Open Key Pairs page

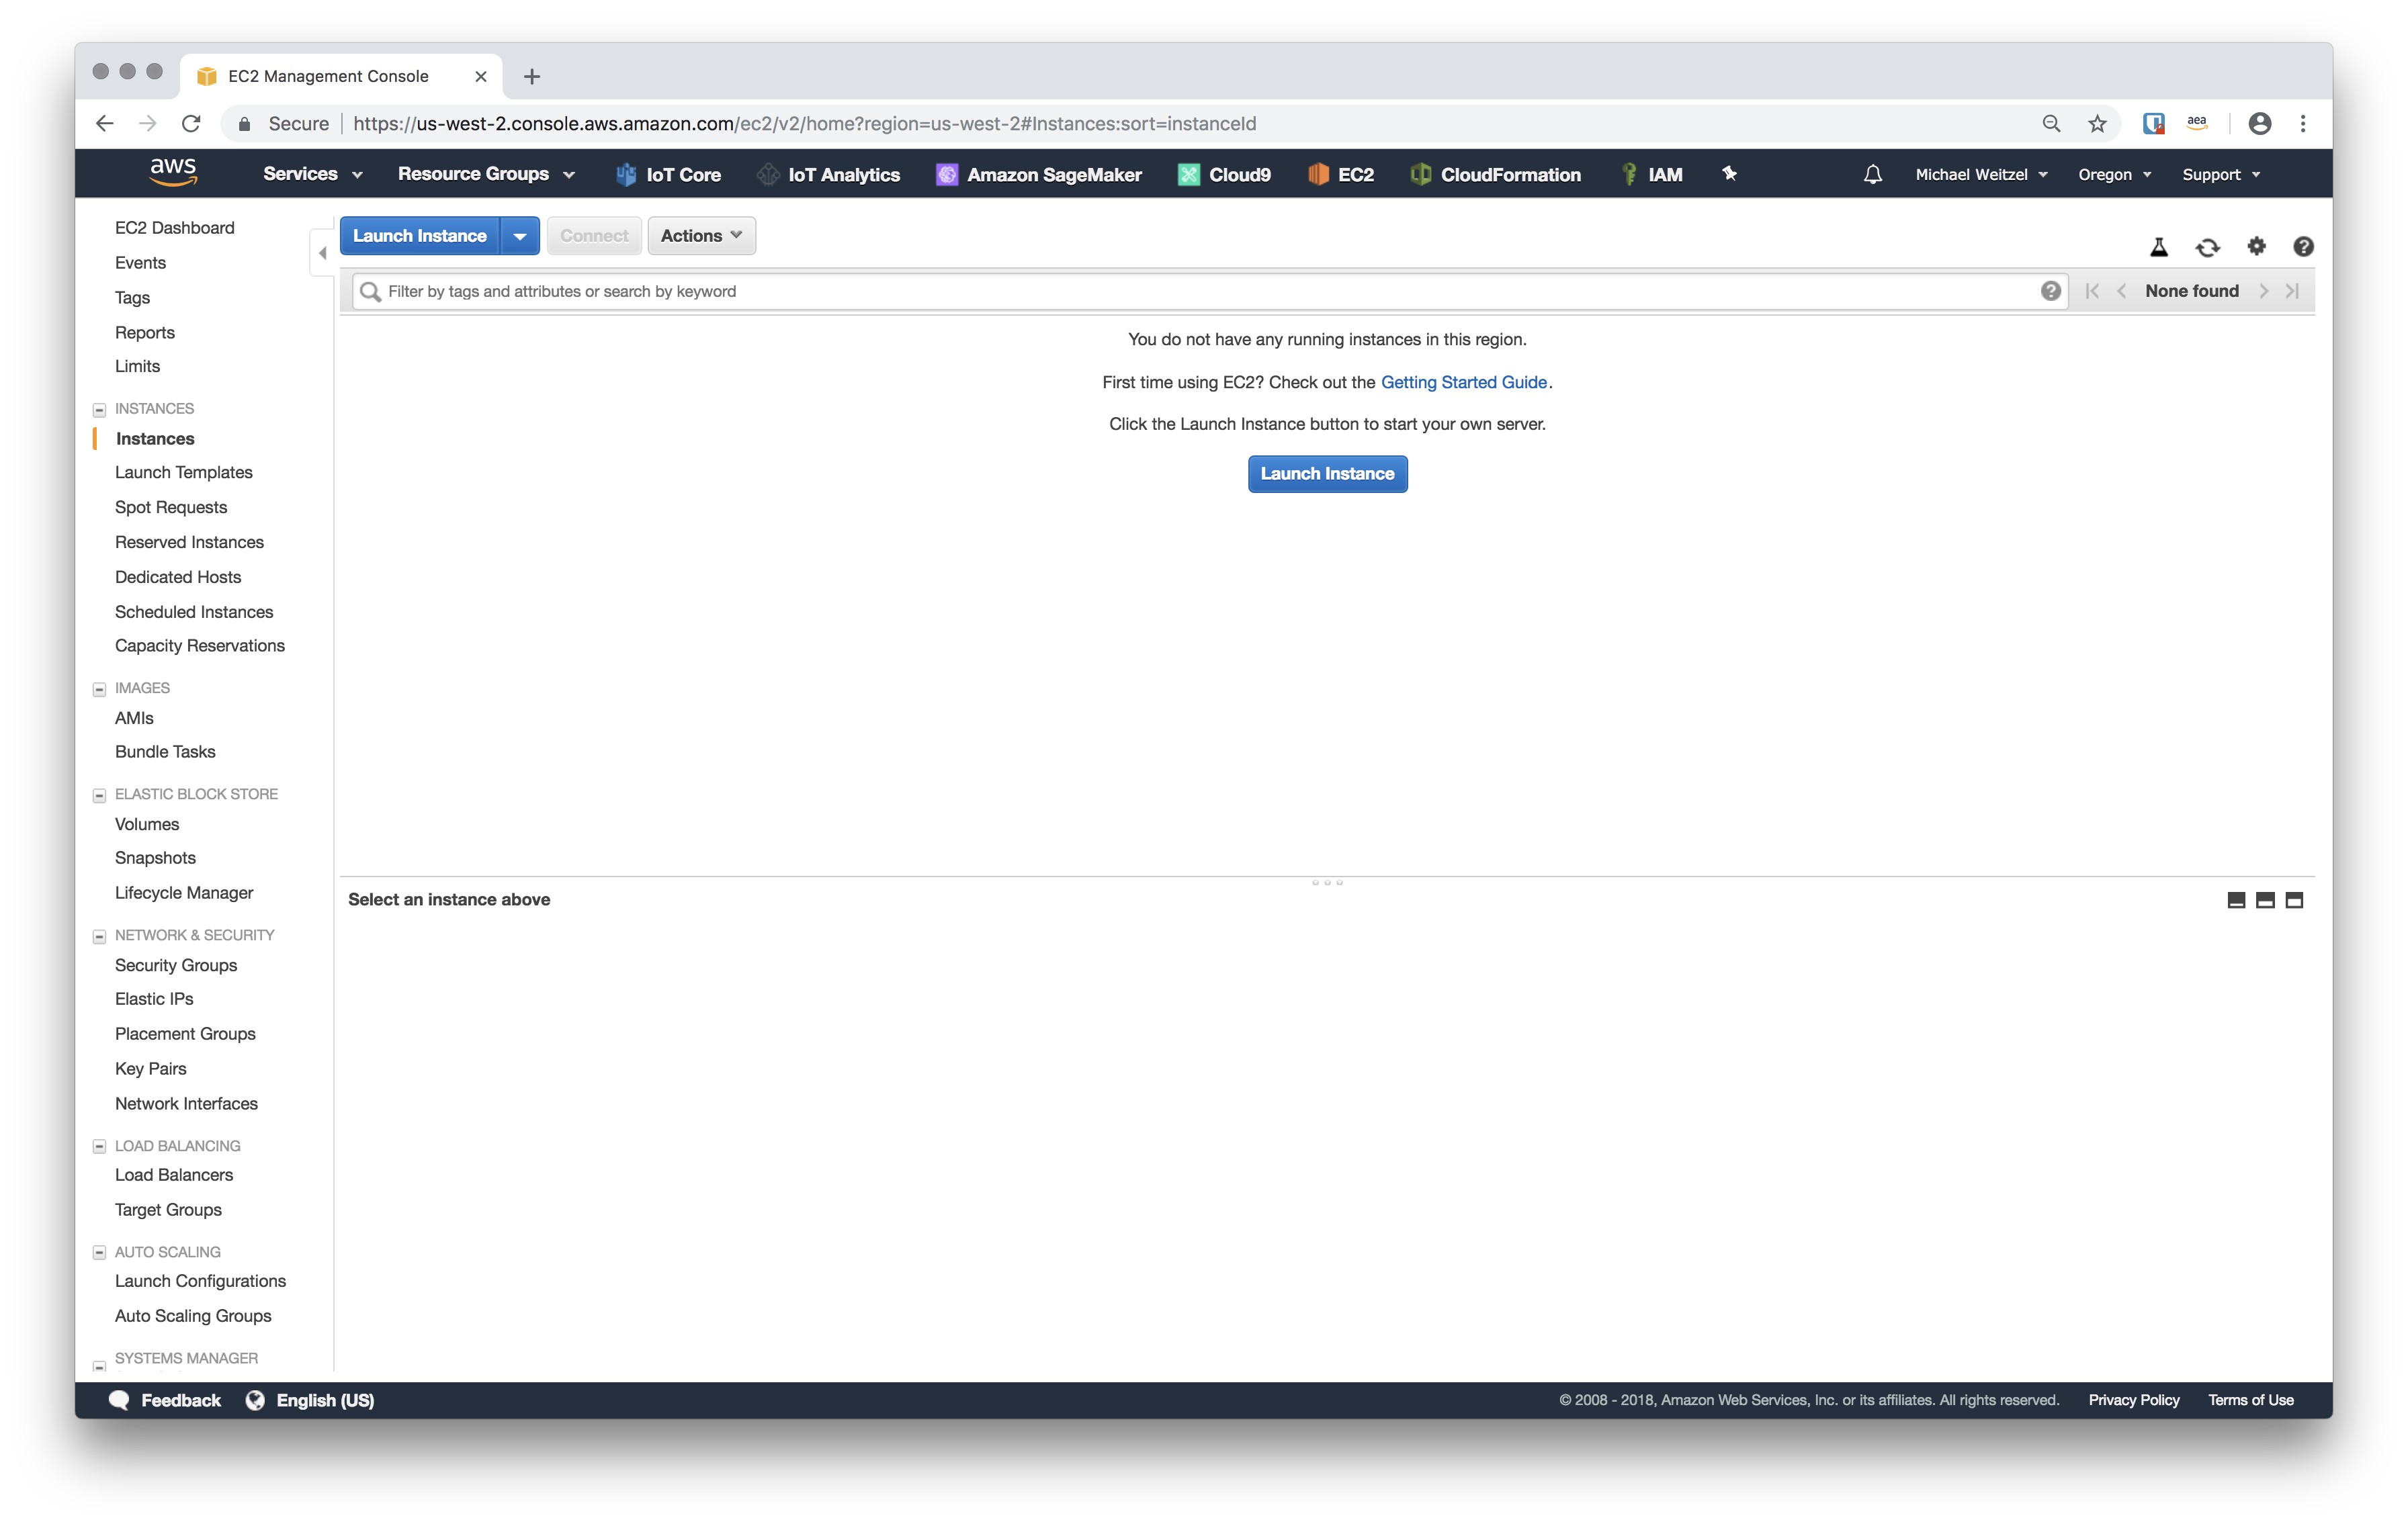[x=150, y=1068]
